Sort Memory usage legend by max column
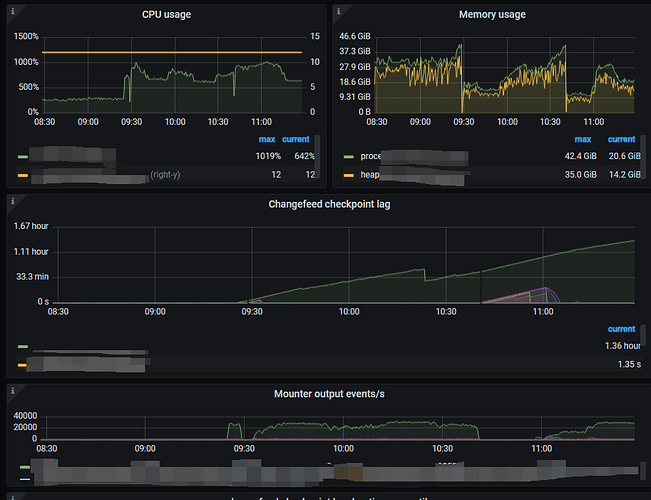 [583, 139]
